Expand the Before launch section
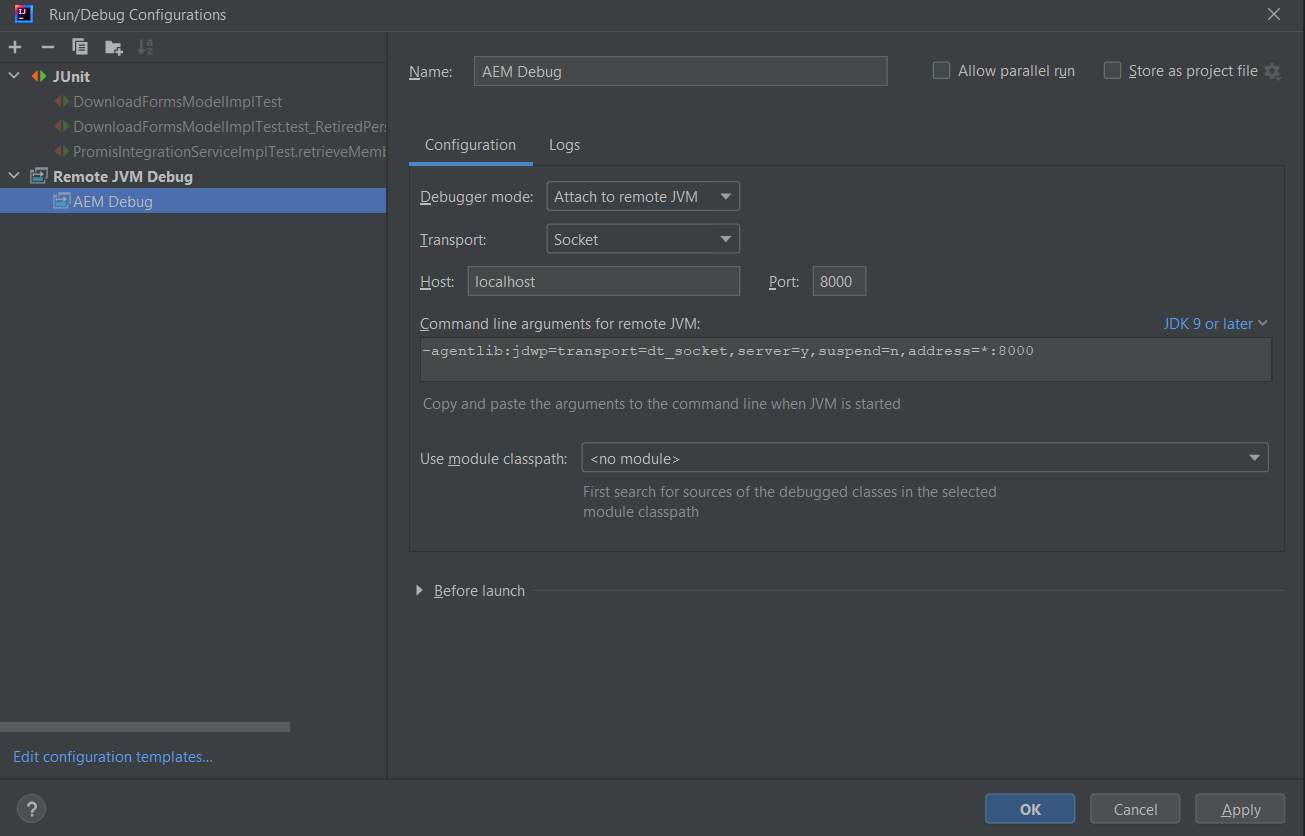Screen dimensions: 1305x836 (x=419, y=591)
